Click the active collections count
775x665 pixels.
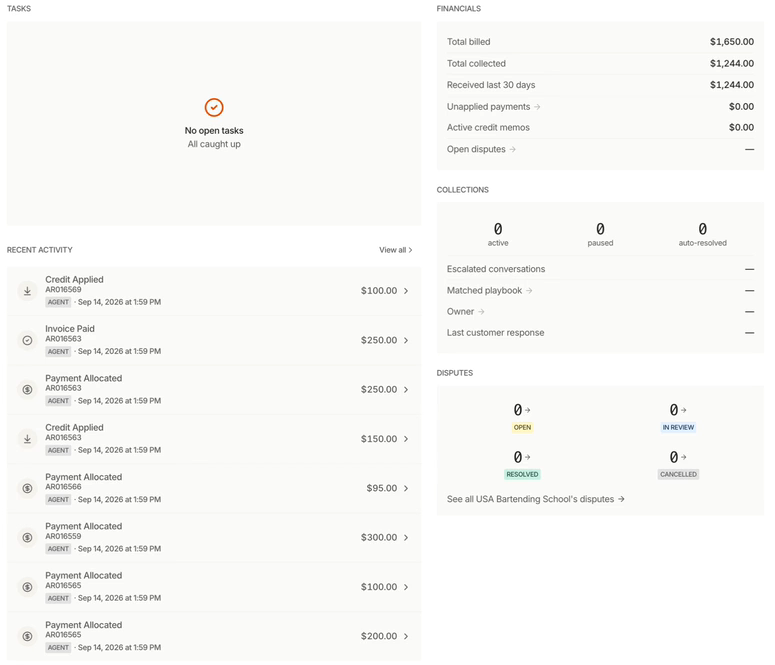click(x=498, y=229)
